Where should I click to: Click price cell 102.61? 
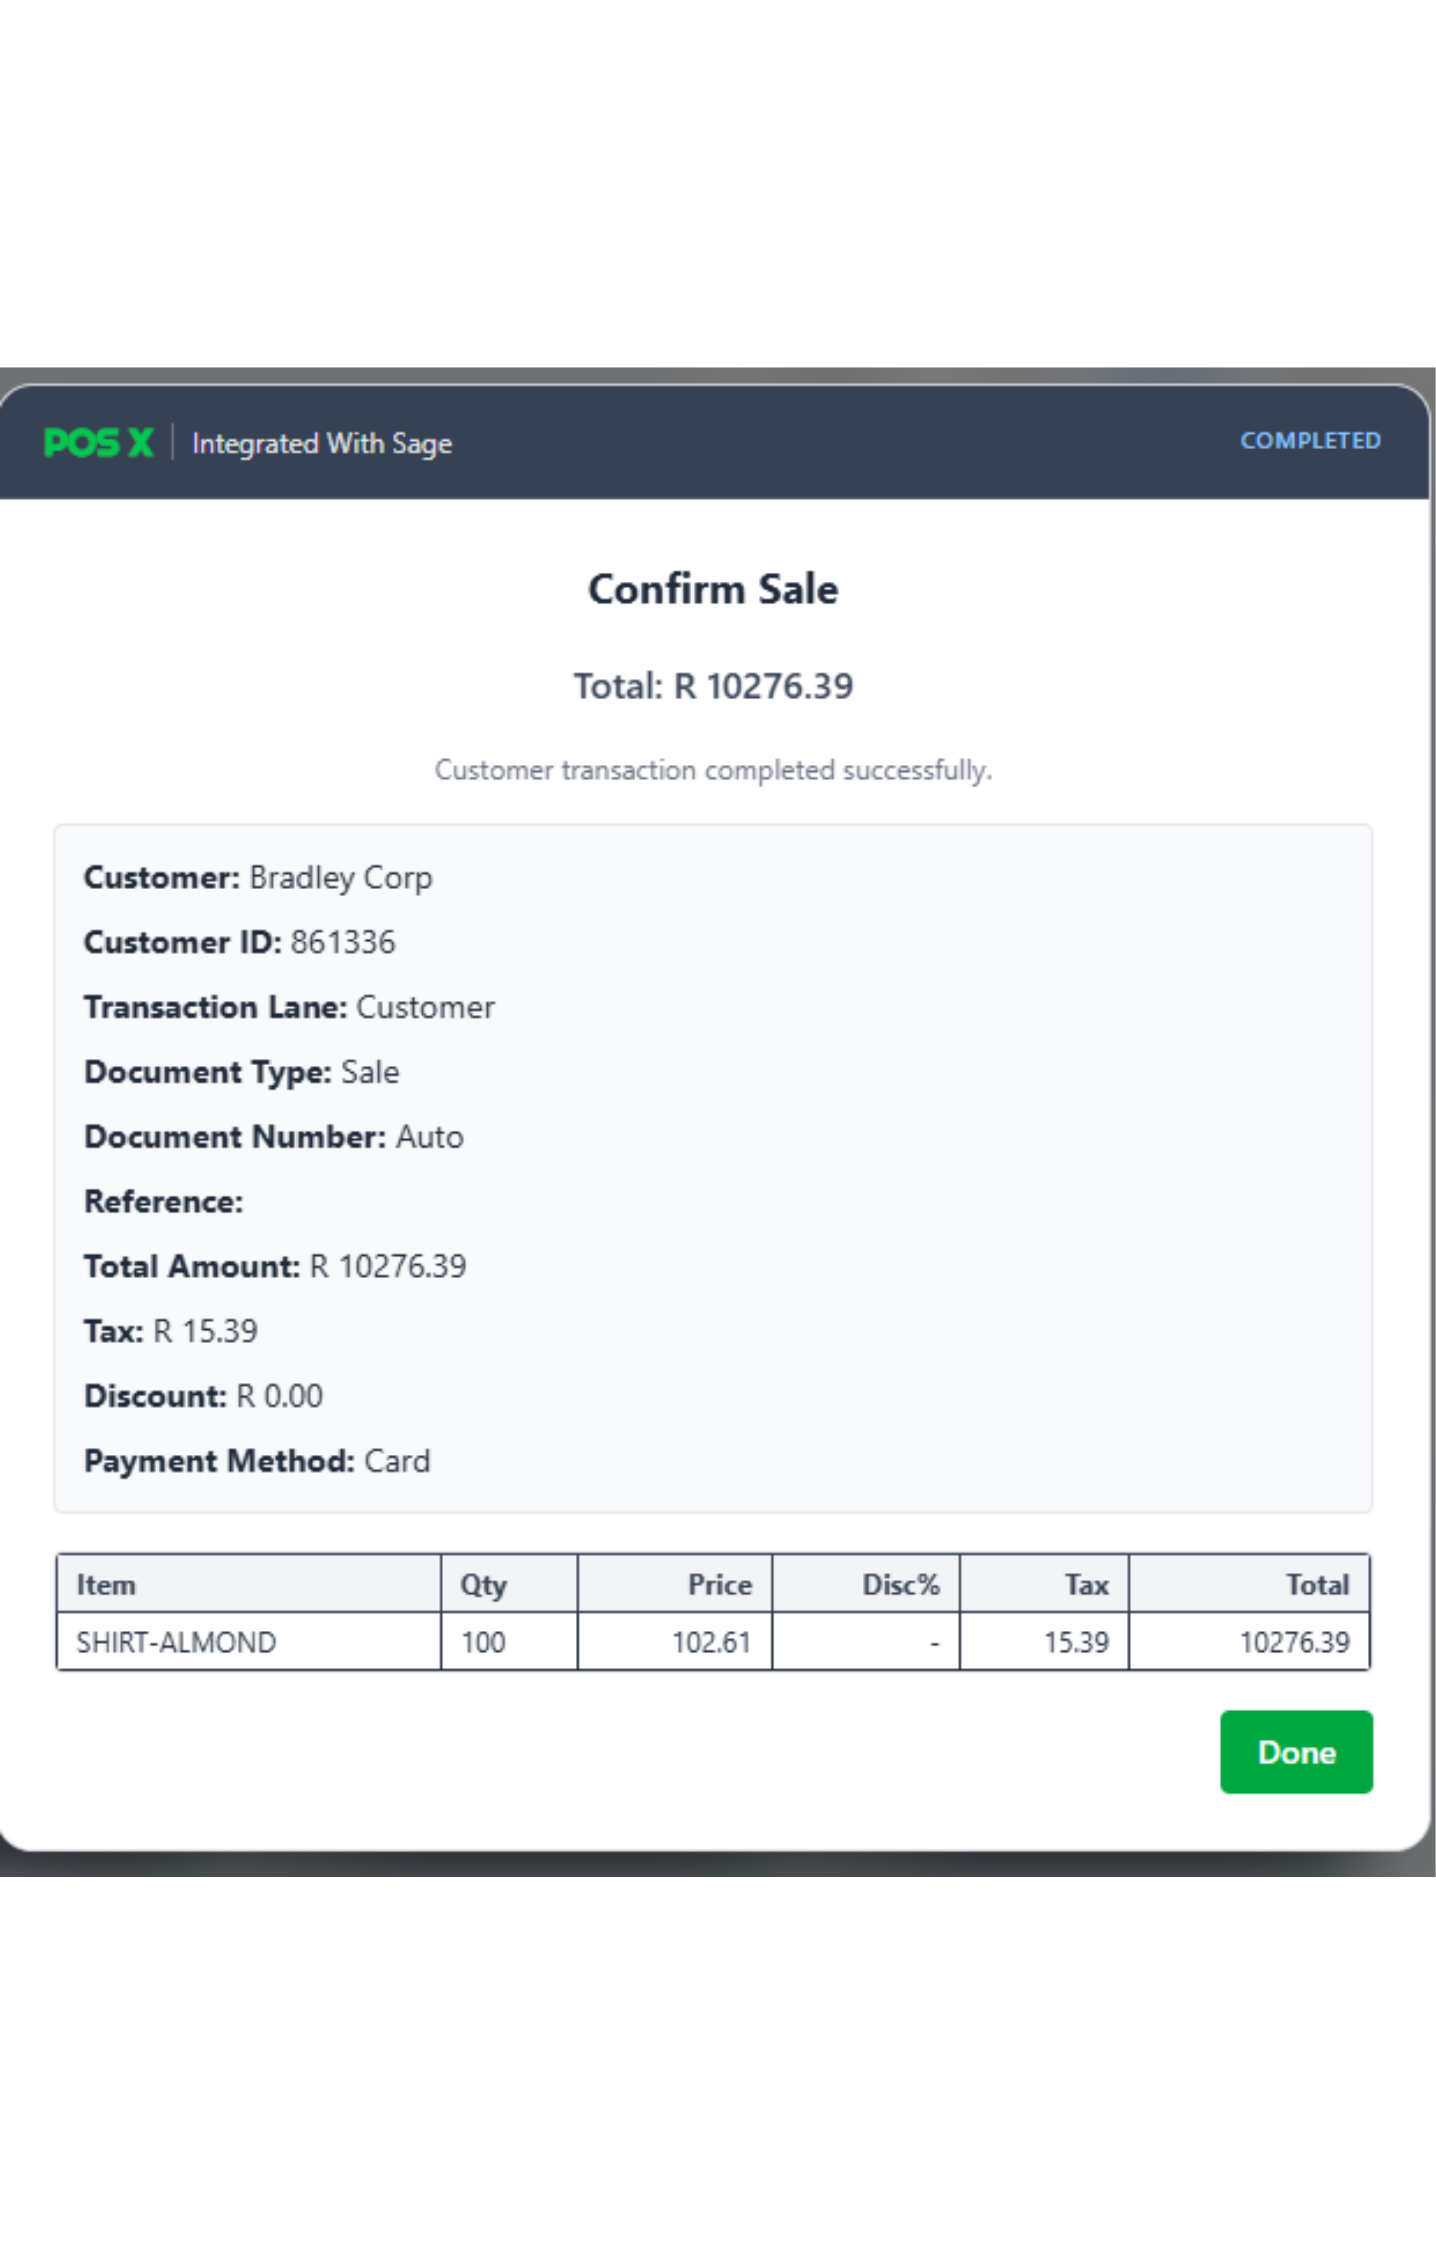(675, 1641)
